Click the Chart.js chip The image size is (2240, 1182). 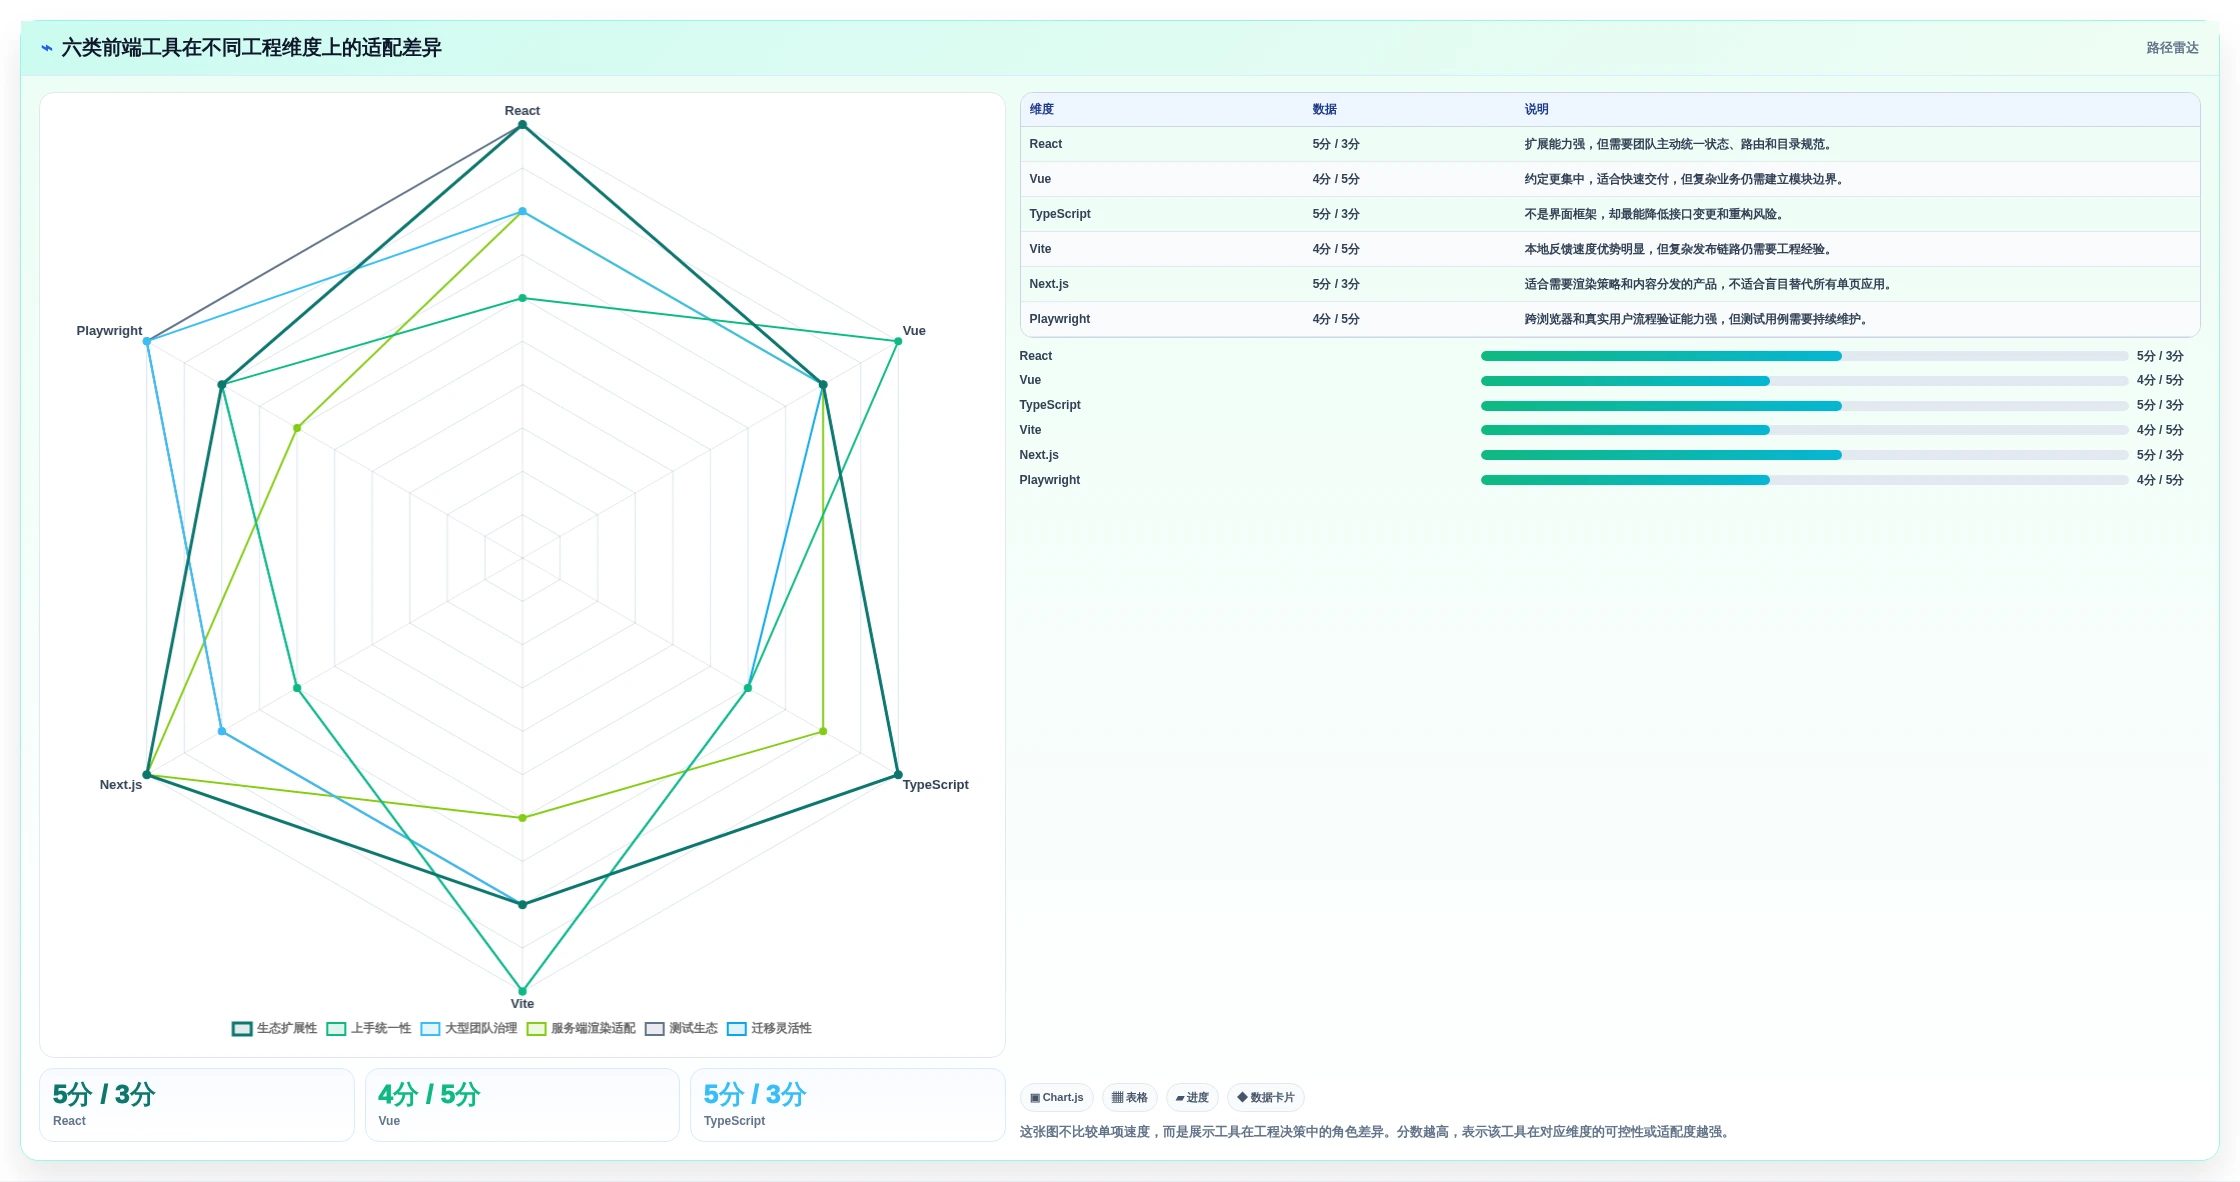tap(1057, 1097)
